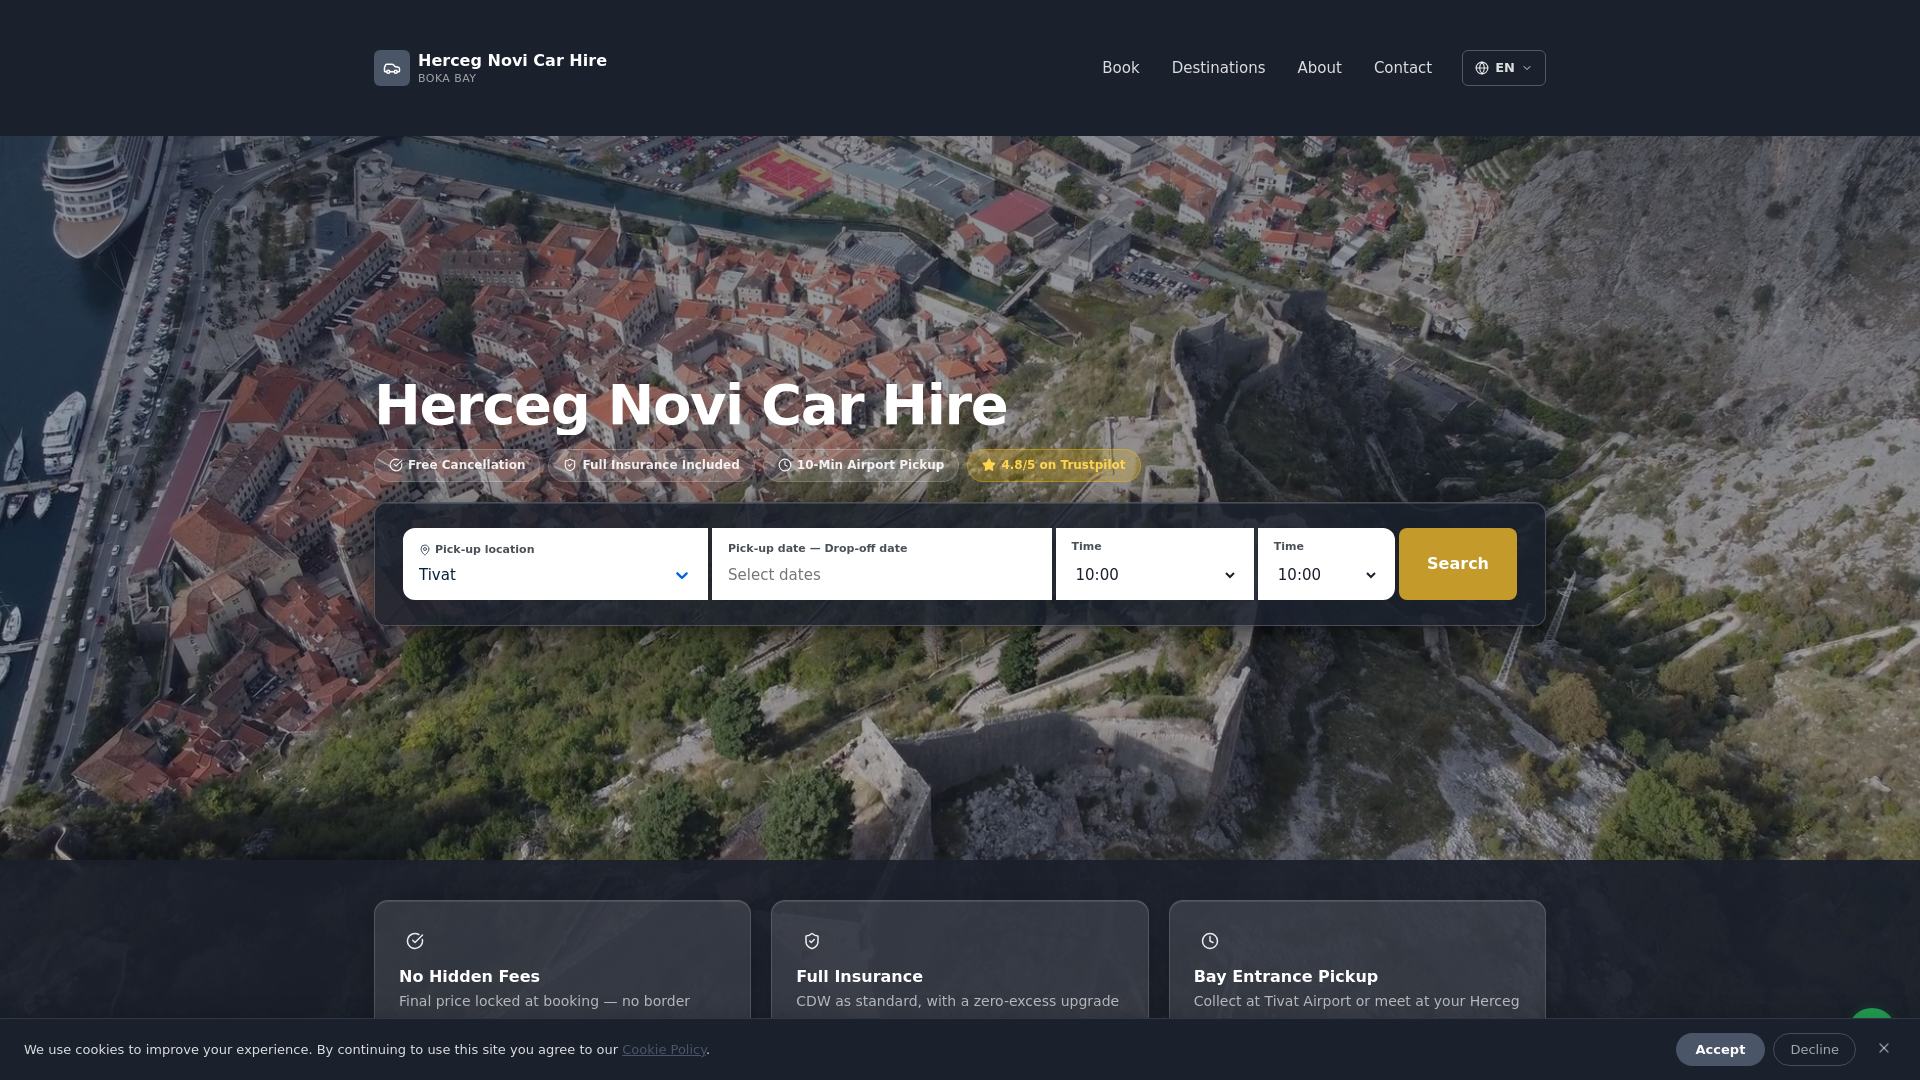Image resolution: width=1920 pixels, height=1080 pixels.
Task: Select Contact in the top navigation
Action: (1403, 68)
